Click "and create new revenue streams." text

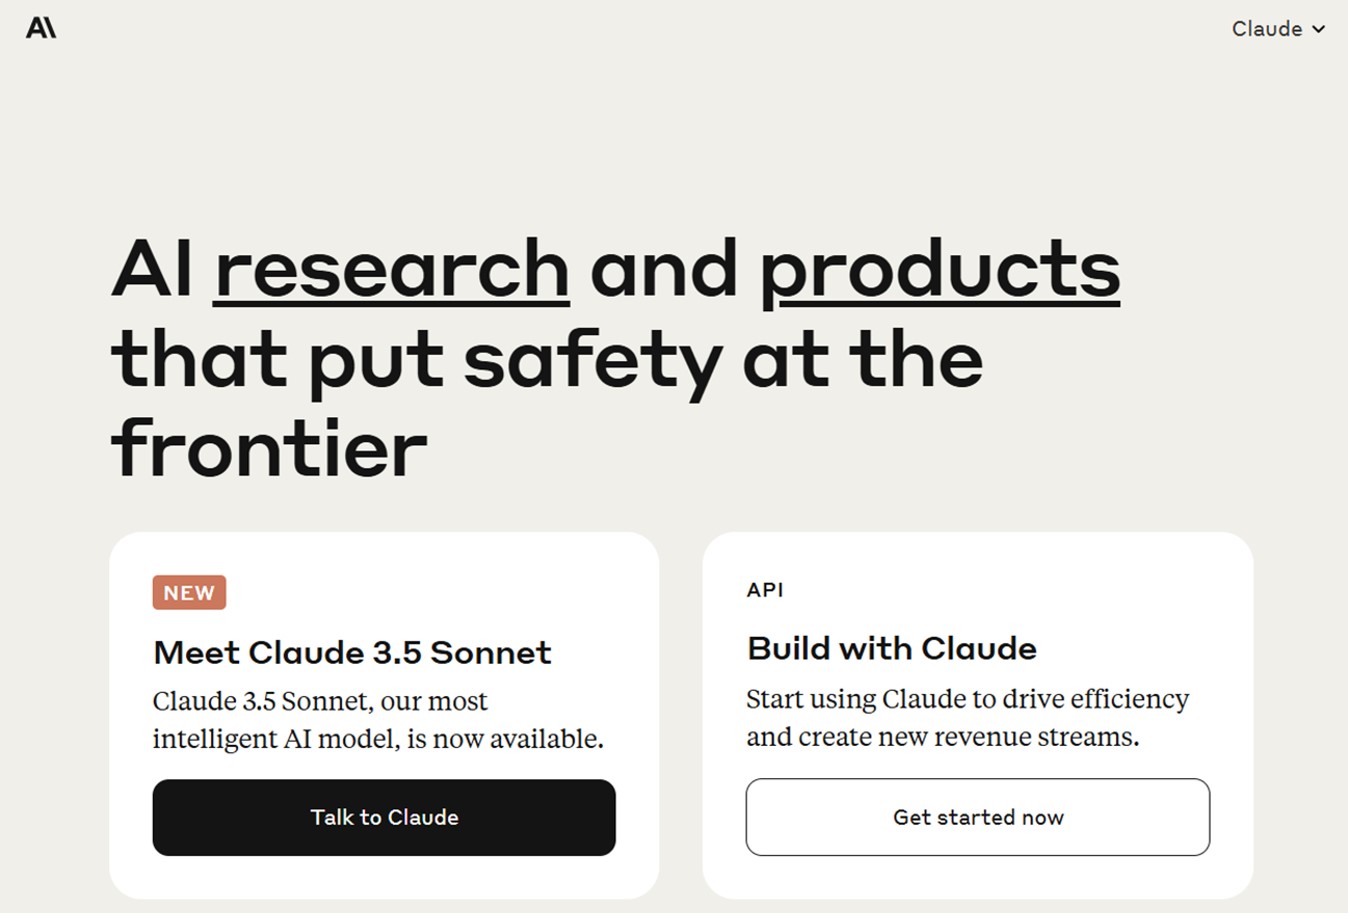point(943,736)
